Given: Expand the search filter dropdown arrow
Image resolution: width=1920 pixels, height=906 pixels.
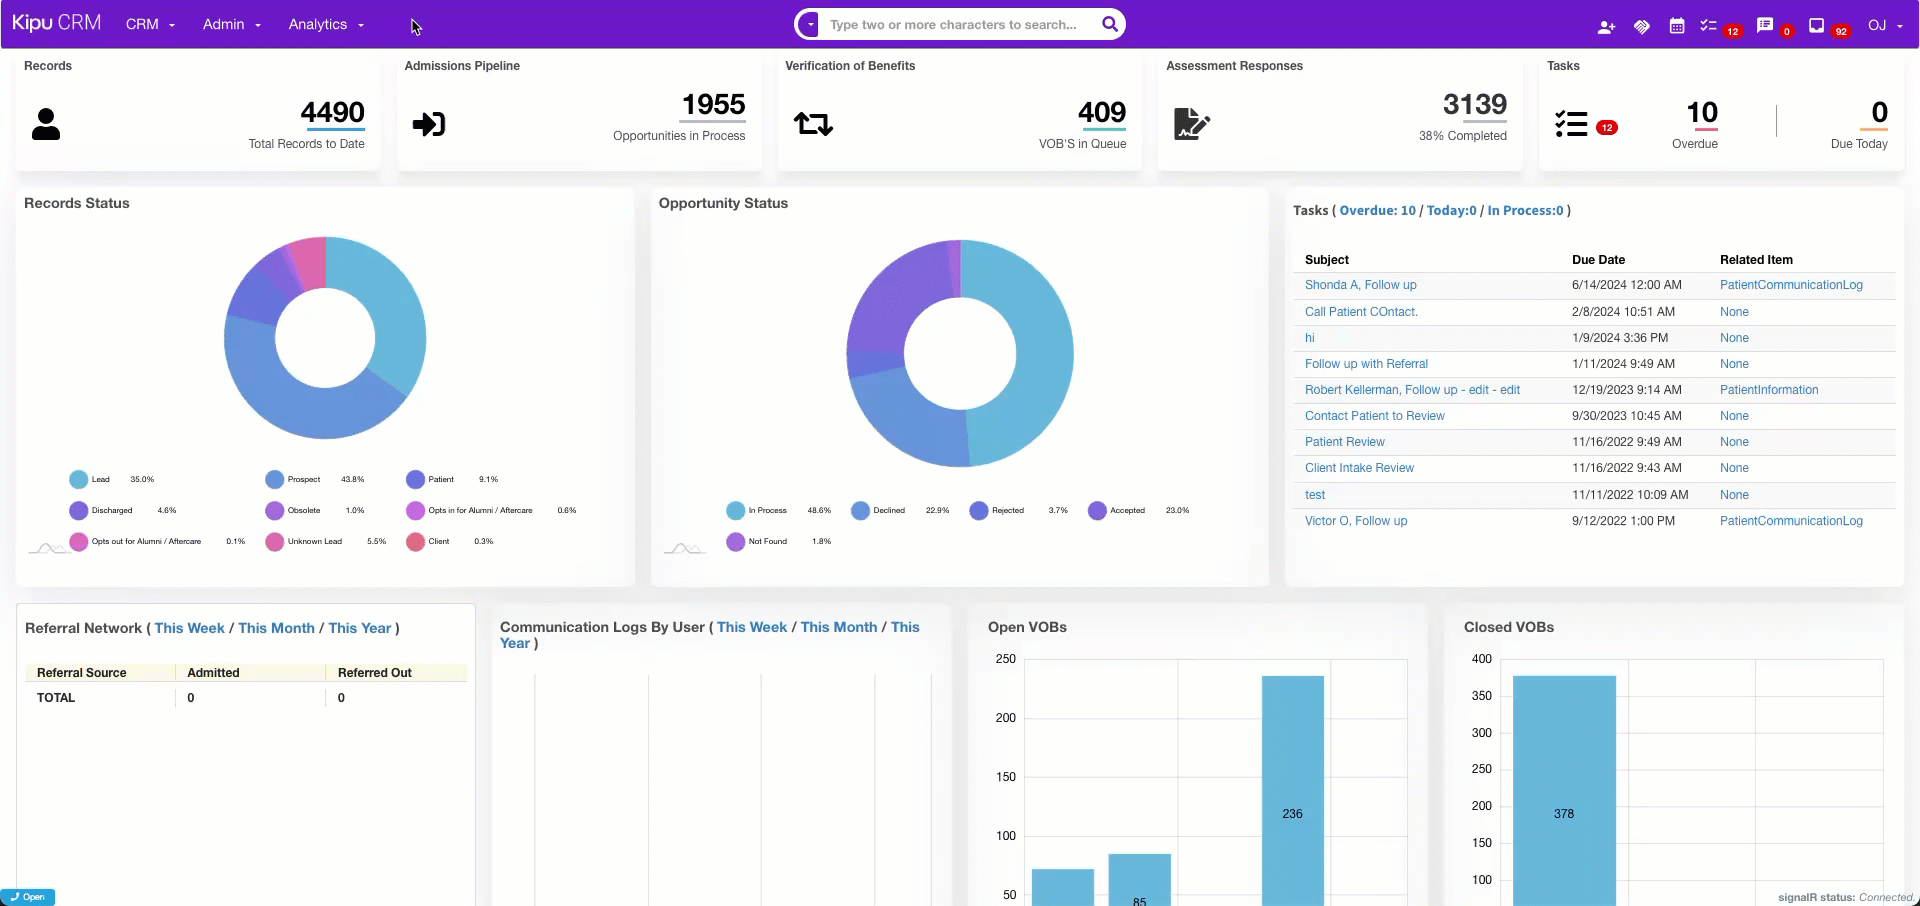Looking at the screenshot, I should [810, 25].
